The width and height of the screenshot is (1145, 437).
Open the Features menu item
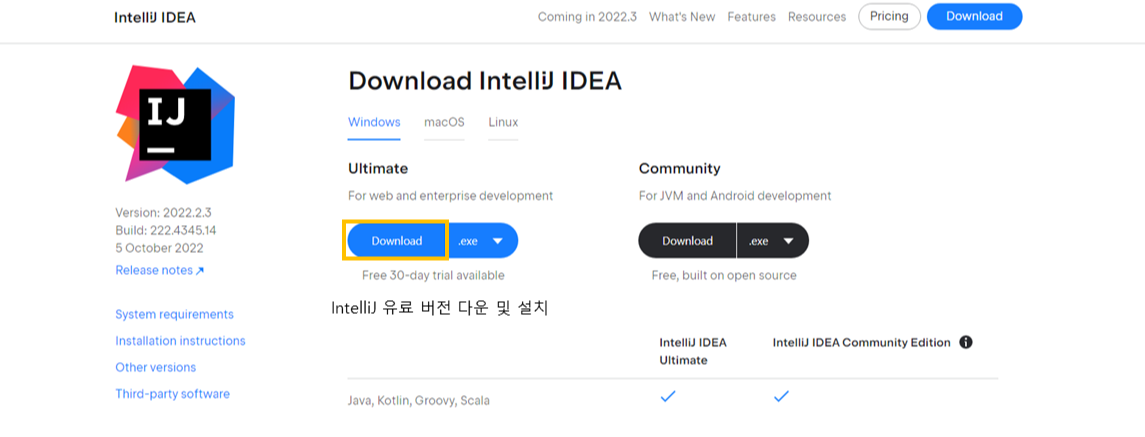coord(751,17)
